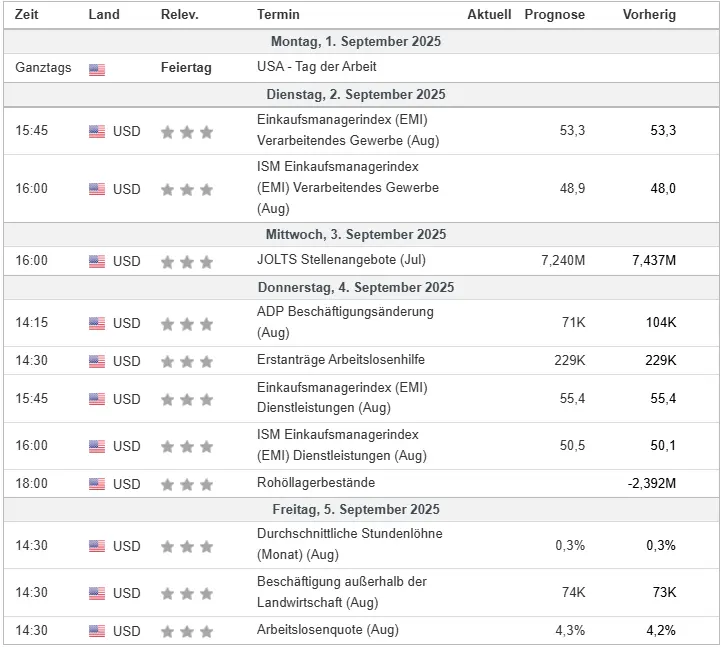Open the USA - Tag der Arbeit event

coord(317,67)
